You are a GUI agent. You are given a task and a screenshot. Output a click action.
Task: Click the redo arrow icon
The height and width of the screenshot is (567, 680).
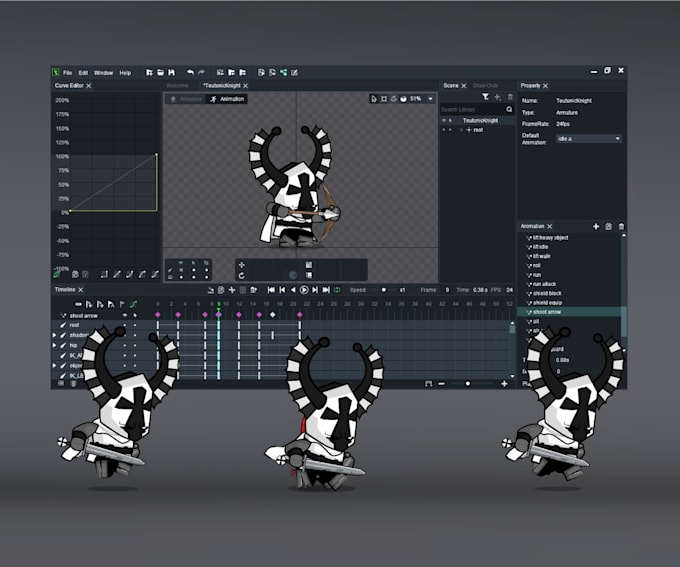coord(201,72)
